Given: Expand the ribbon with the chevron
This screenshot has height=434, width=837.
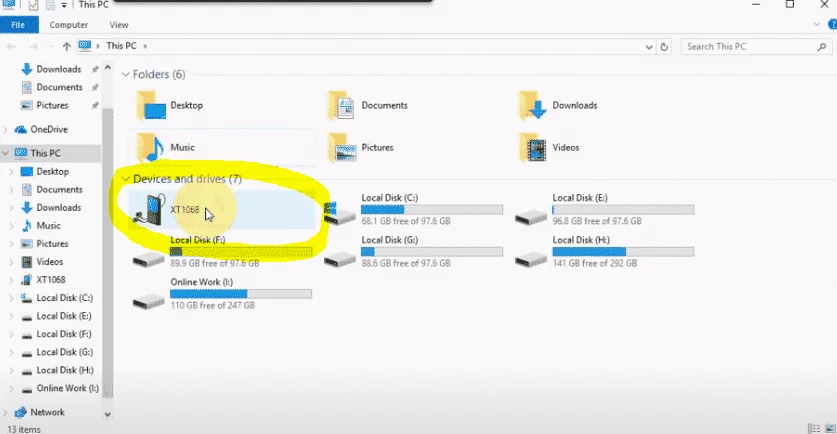Looking at the screenshot, I should pos(816,25).
